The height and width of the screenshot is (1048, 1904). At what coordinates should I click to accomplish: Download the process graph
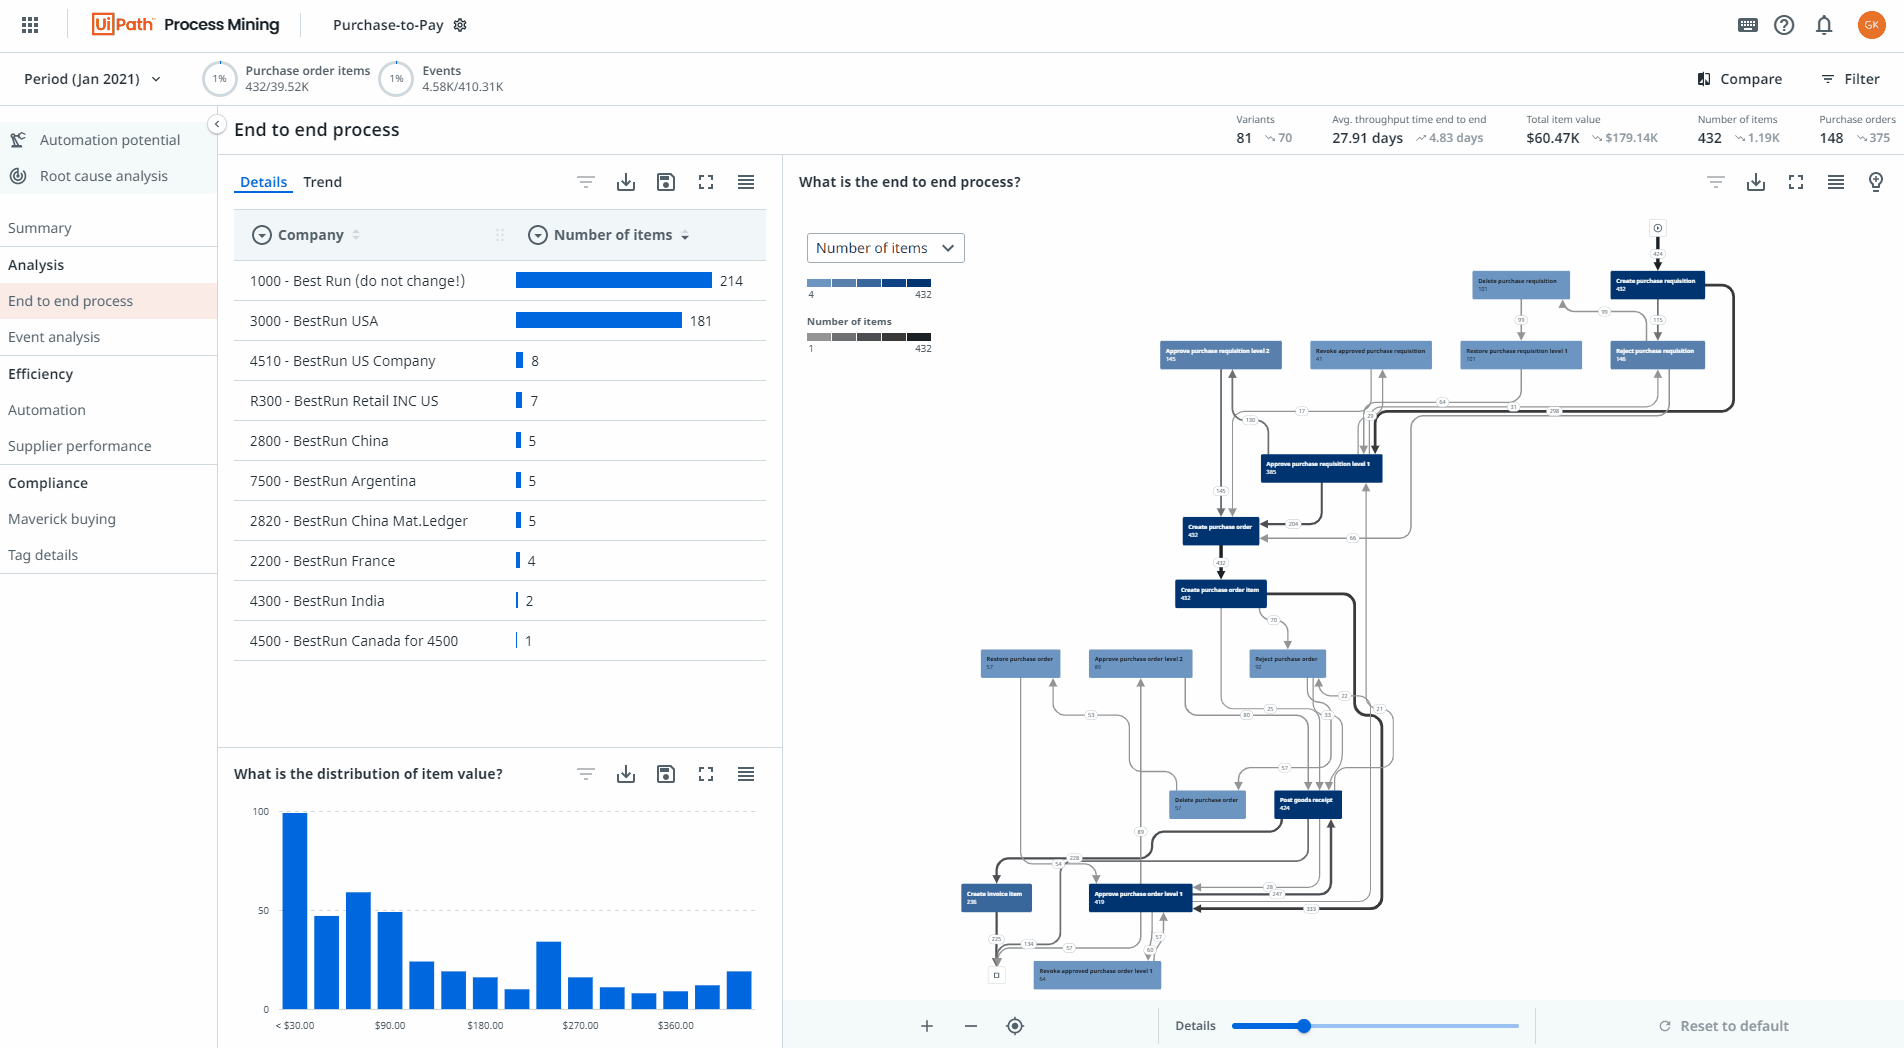pyautogui.click(x=1756, y=182)
